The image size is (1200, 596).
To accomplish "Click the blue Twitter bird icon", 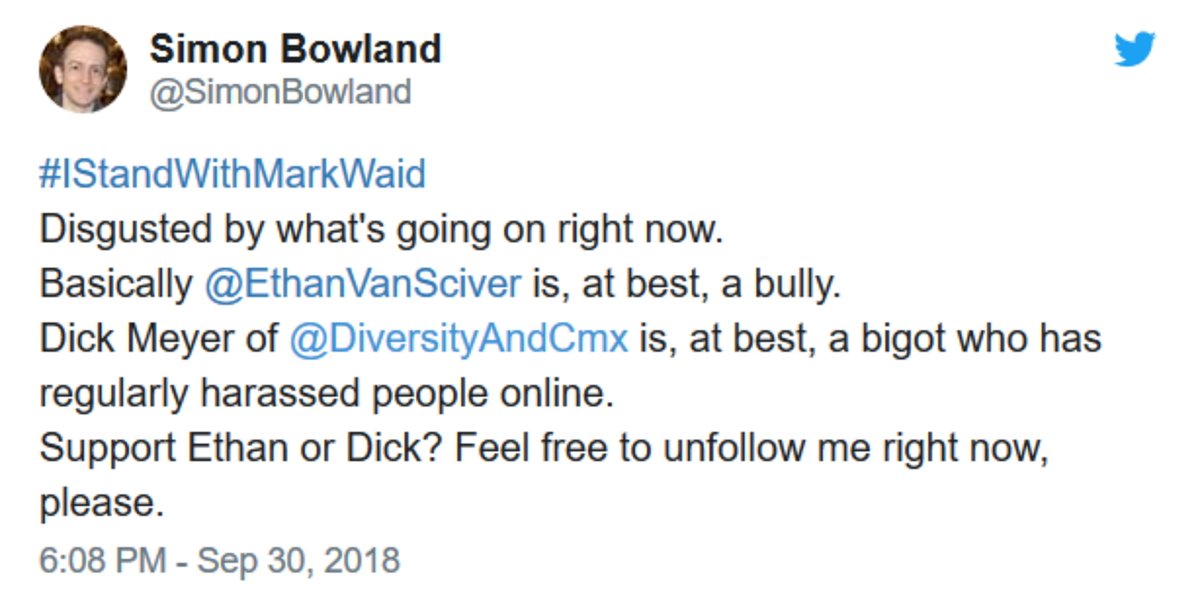I will (1135, 49).
